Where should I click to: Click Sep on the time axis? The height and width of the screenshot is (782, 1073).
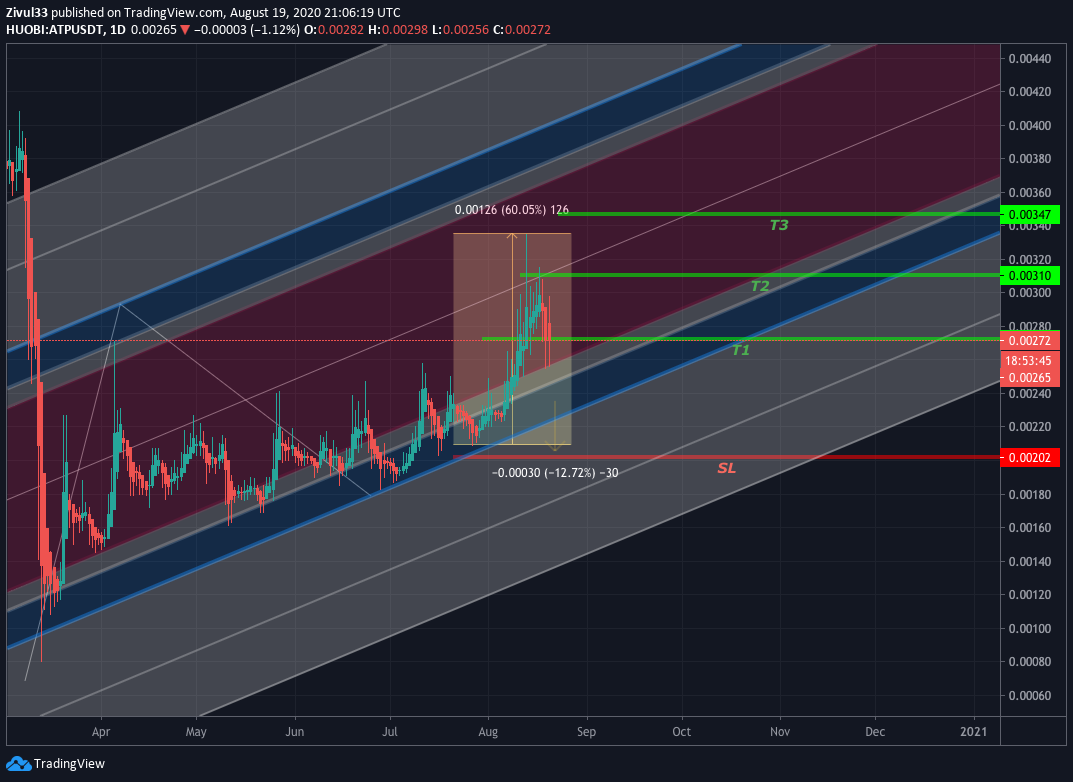586,731
